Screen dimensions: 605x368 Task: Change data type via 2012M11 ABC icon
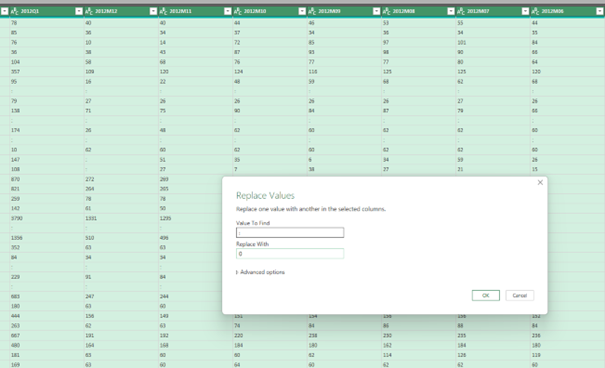tap(163, 12)
